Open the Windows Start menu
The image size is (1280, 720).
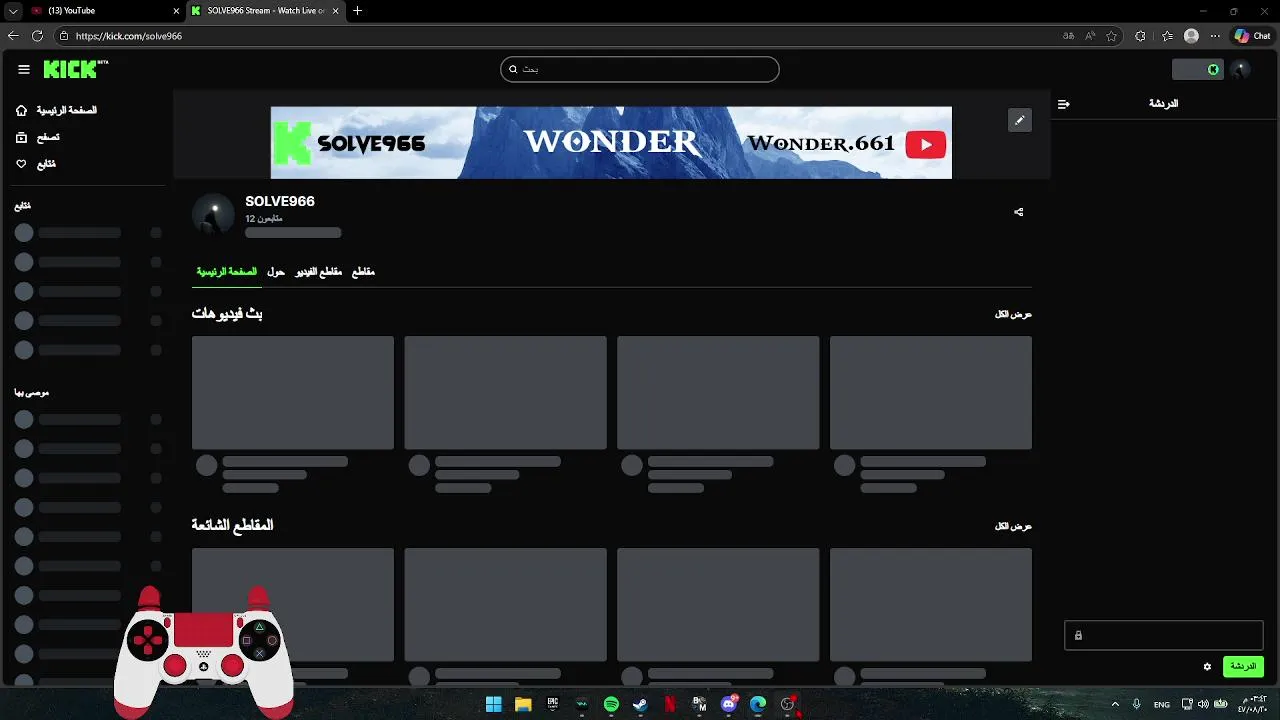[494, 704]
